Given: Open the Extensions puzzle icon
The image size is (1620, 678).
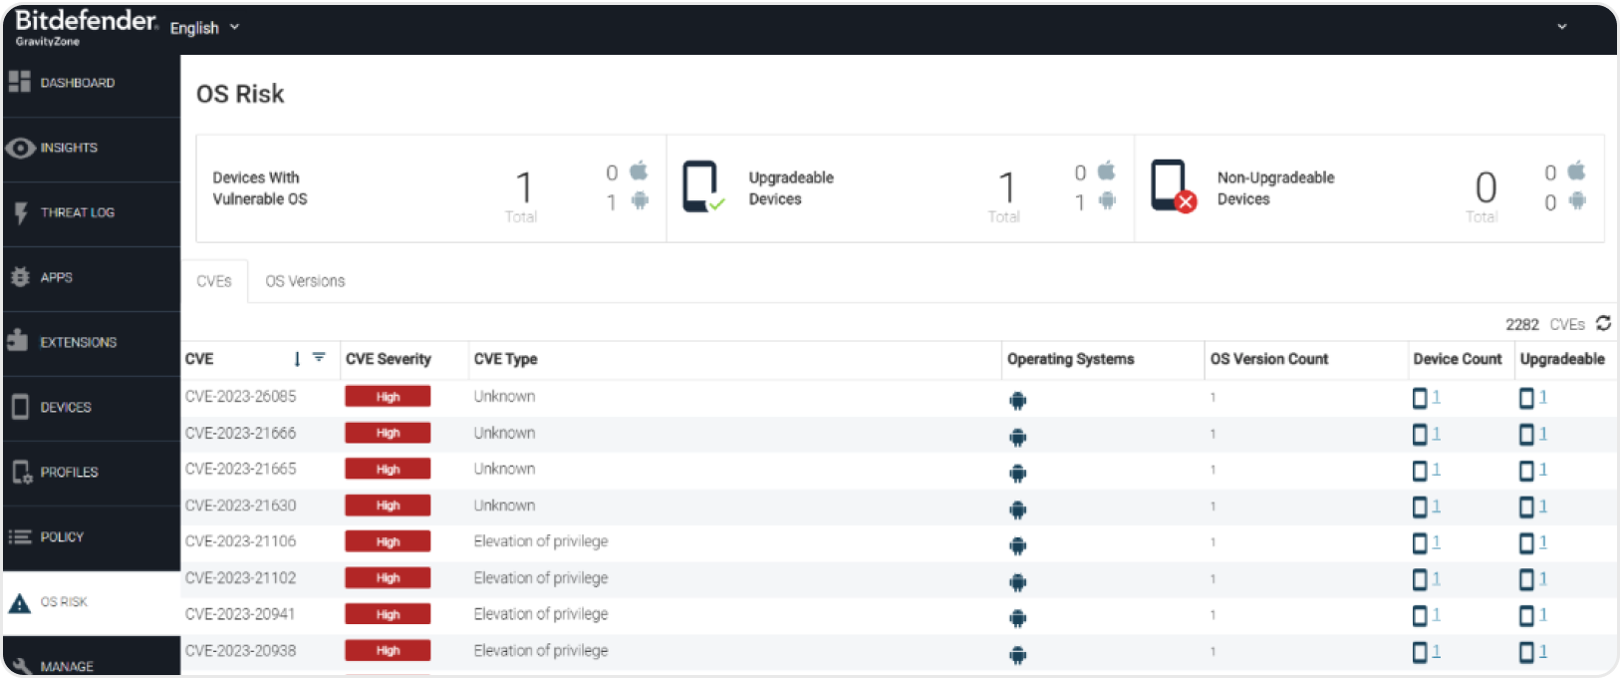Looking at the screenshot, I should point(18,341).
